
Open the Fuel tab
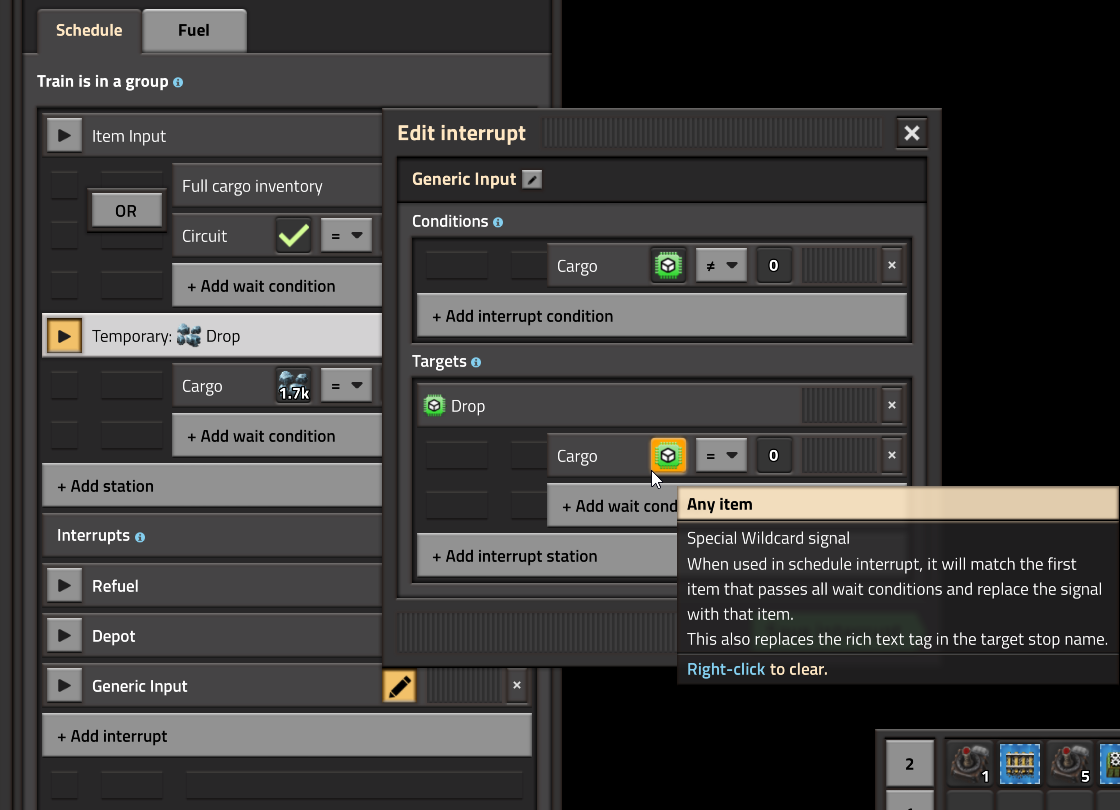point(194,31)
